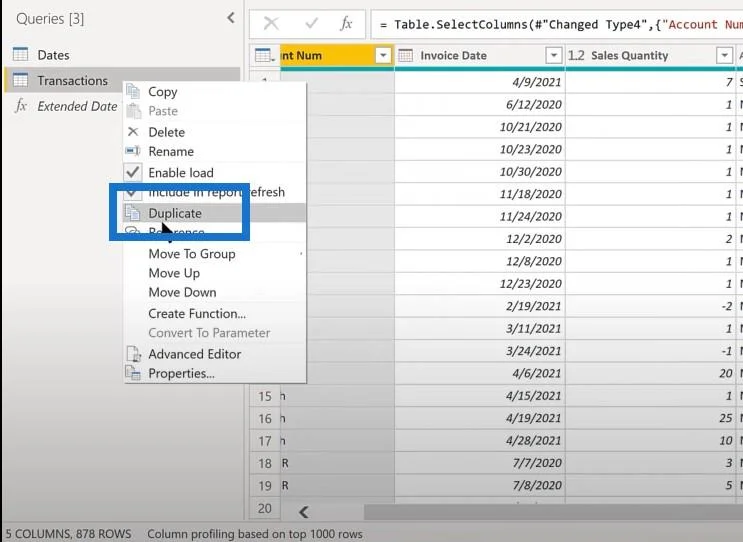Open filter dropdown for Invoice Date column

point(553,55)
